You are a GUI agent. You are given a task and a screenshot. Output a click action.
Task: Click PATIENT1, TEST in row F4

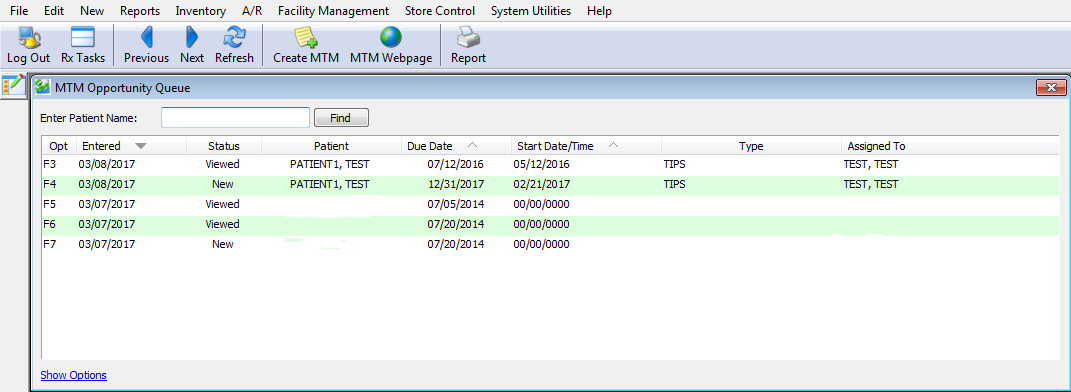[x=330, y=184]
